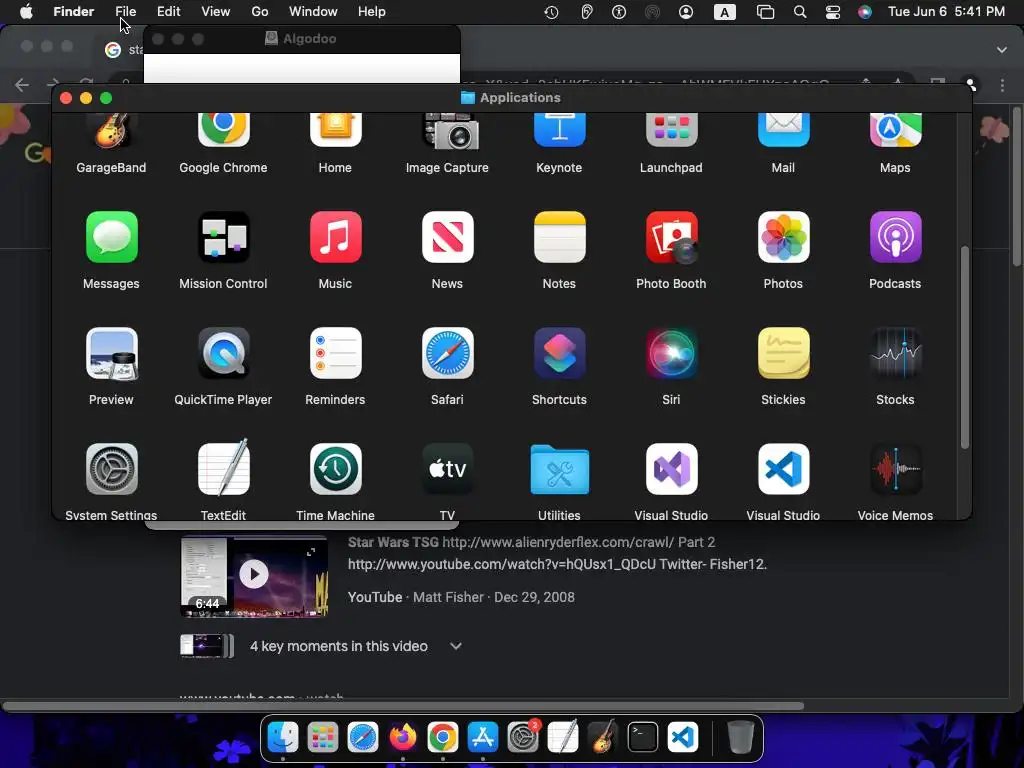Select the Notes app icon
Screen dimensions: 1024x768
click(560, 237)
